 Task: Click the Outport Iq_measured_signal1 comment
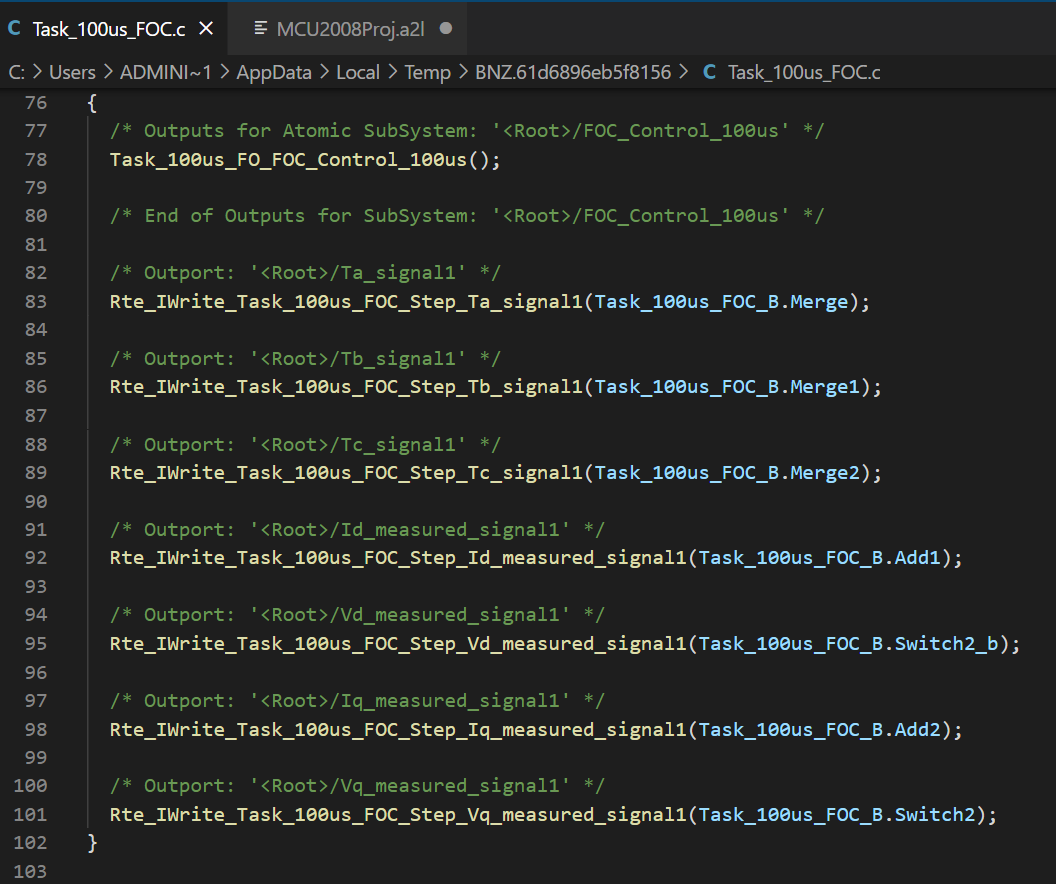pyautogui.click(x=357, y=701)
